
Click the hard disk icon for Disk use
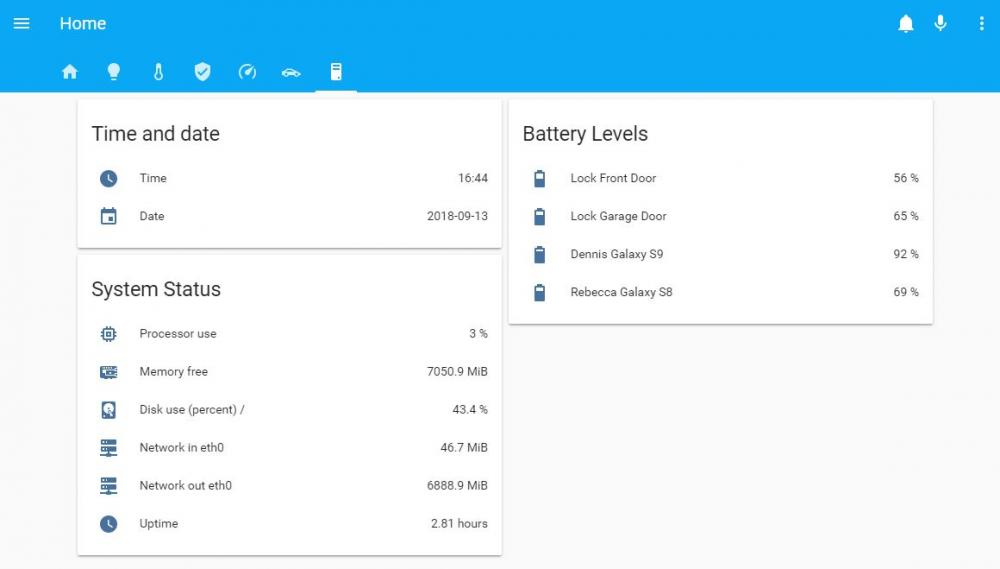(x=109, y=410)
